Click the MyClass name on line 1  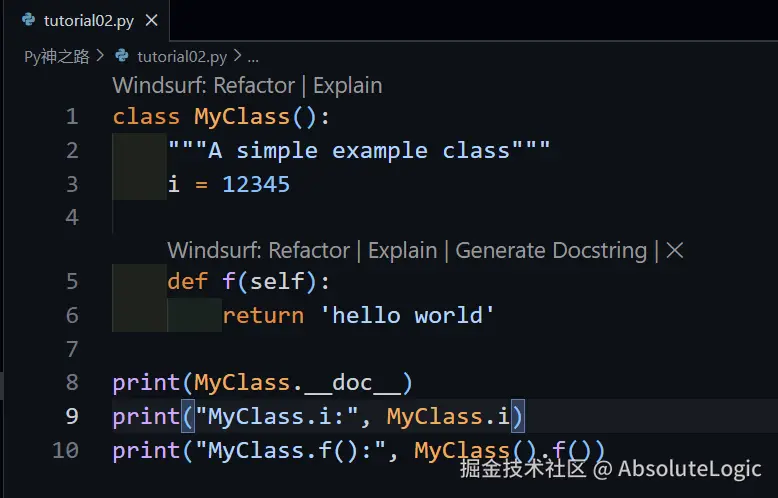[x=242, y=117]
